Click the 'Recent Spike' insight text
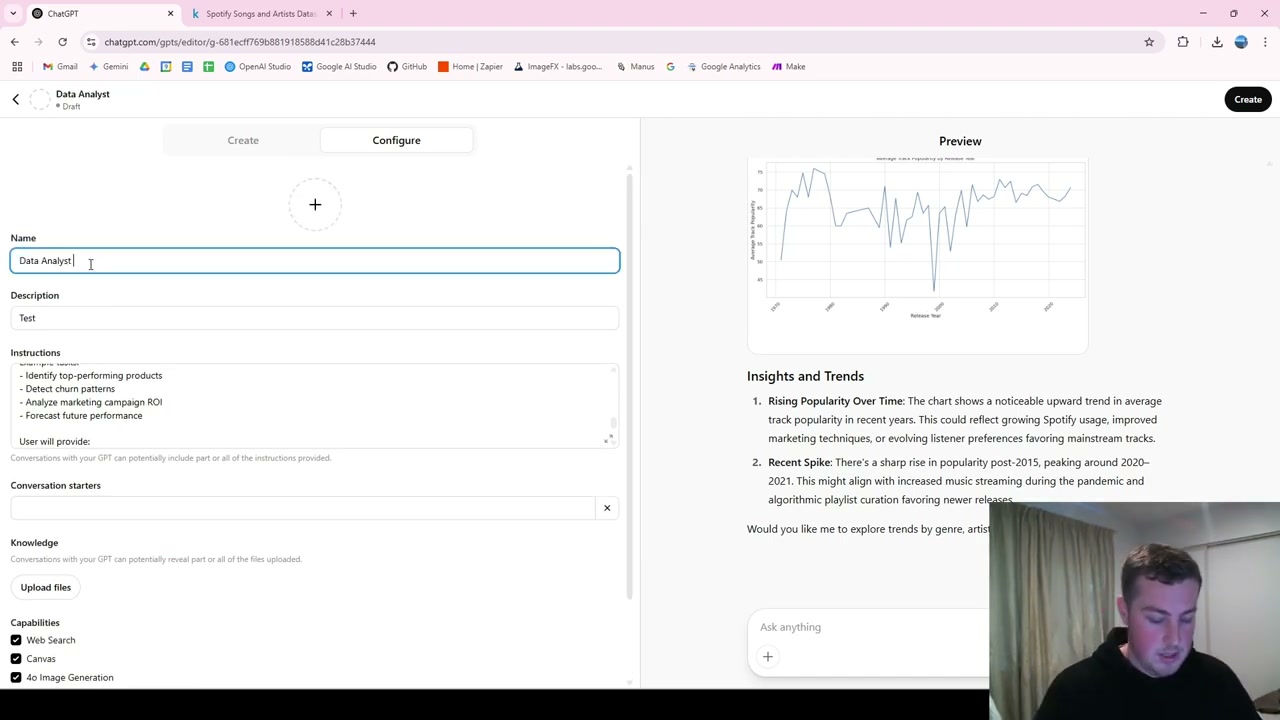Viewport: 1280px width, 720px height. [799, 462]
